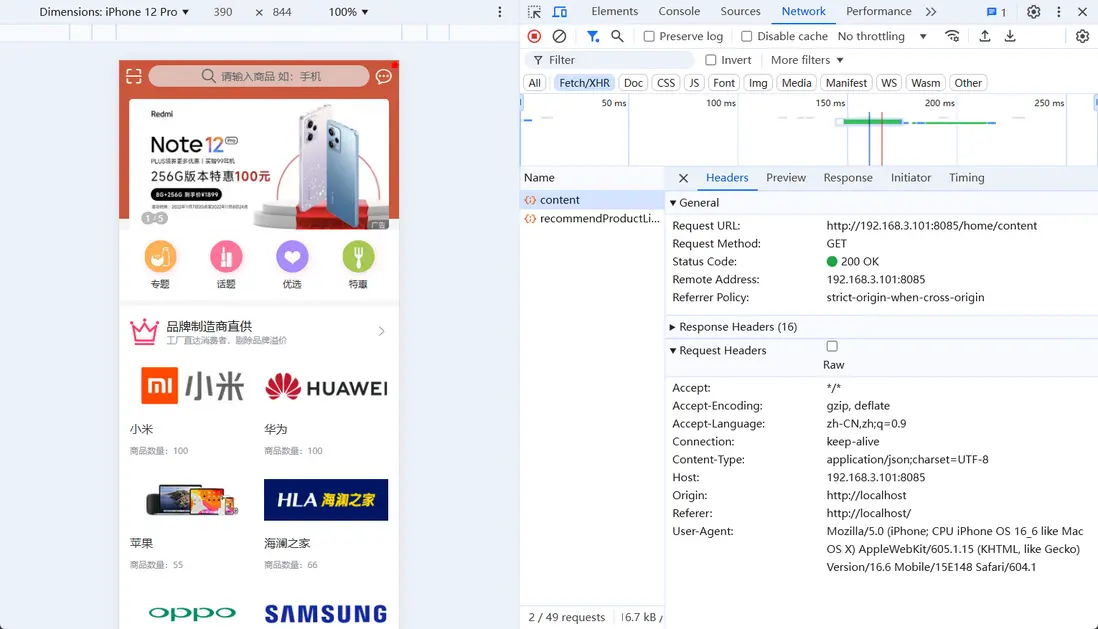1098x629 pixels.
Task: Open device toolbar more options menu
Action: click(x=499, y=12)
